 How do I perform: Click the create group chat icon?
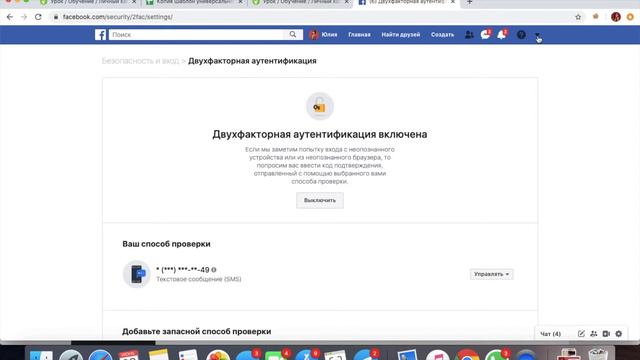tap(593, 333)
